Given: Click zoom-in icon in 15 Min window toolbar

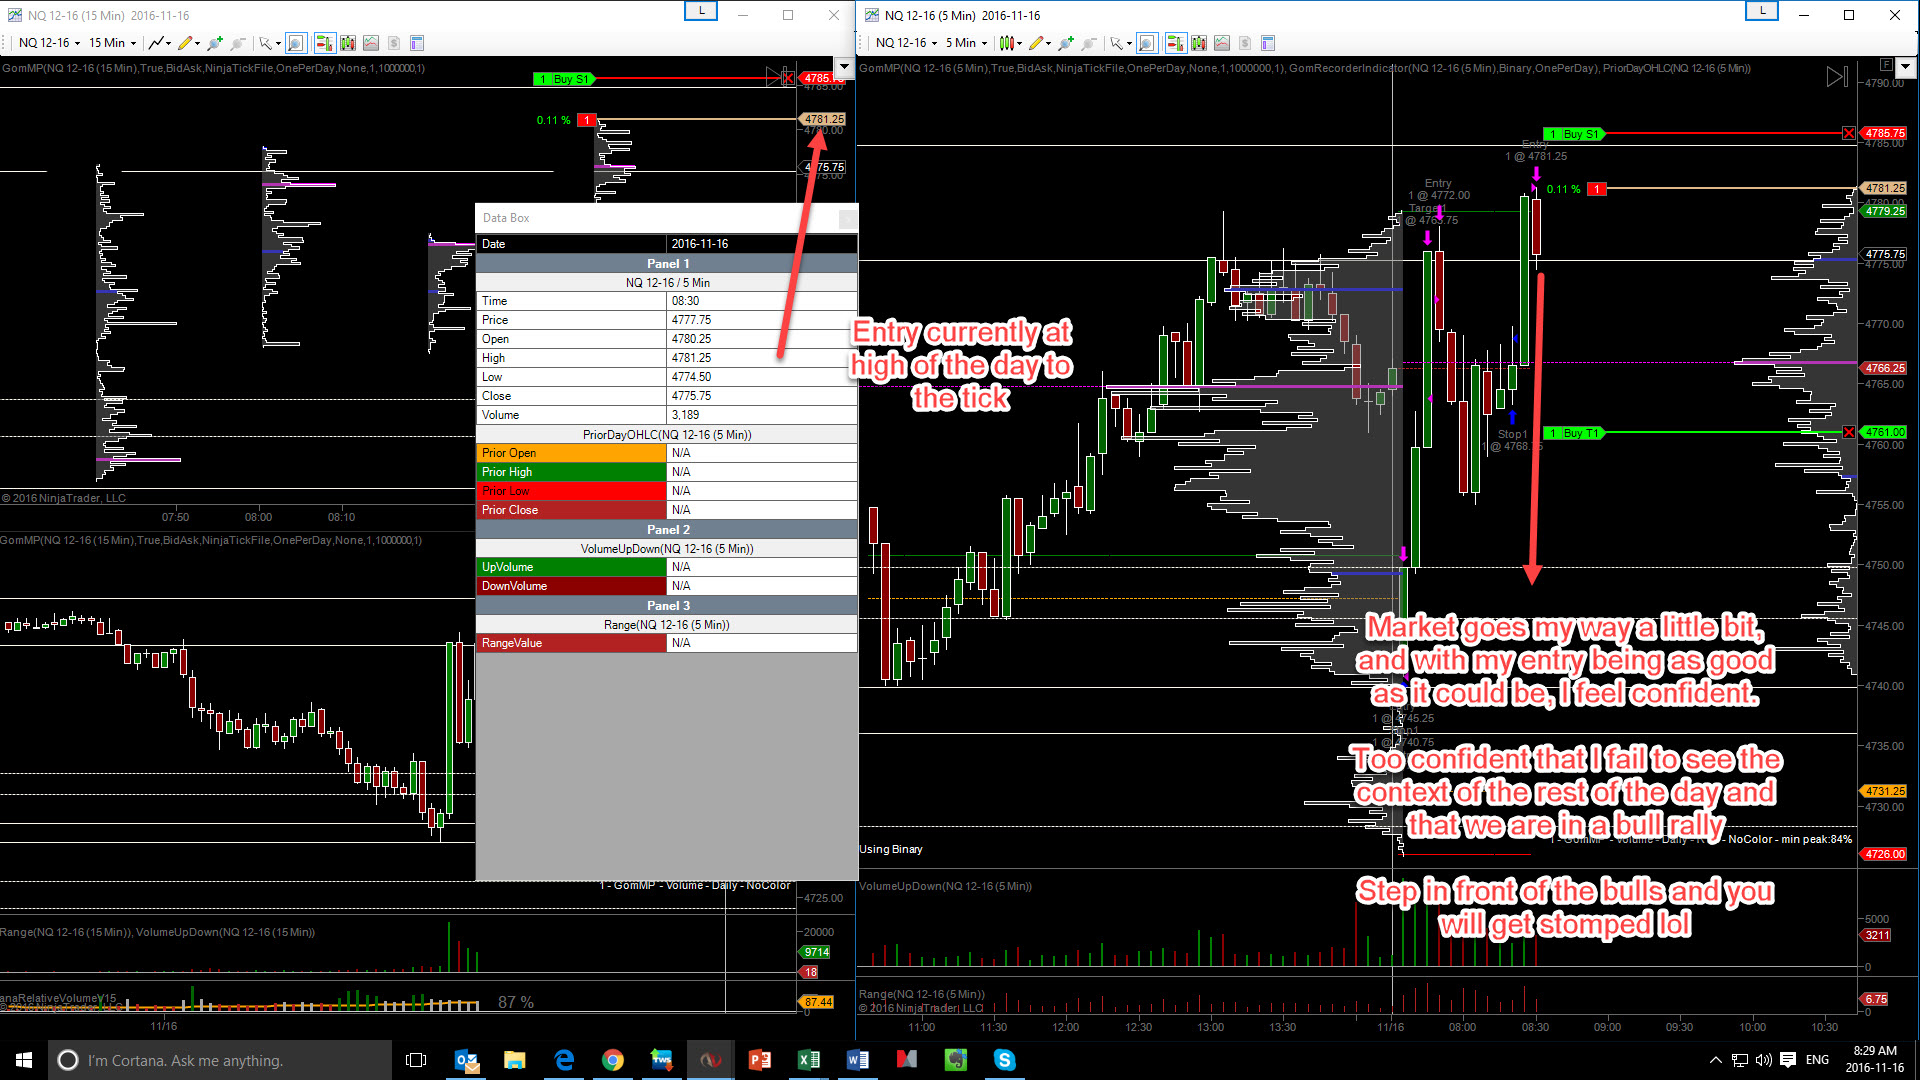Looking at the screenshot, I should pyautogui.click(x=214, y=43).
